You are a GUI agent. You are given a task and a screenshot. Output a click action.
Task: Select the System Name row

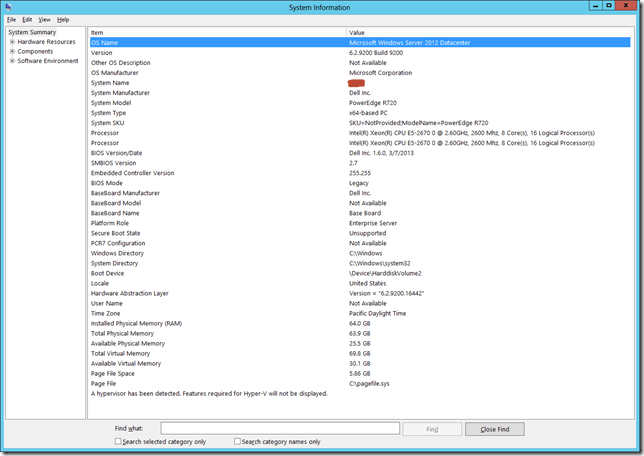(x=360, y=83)
